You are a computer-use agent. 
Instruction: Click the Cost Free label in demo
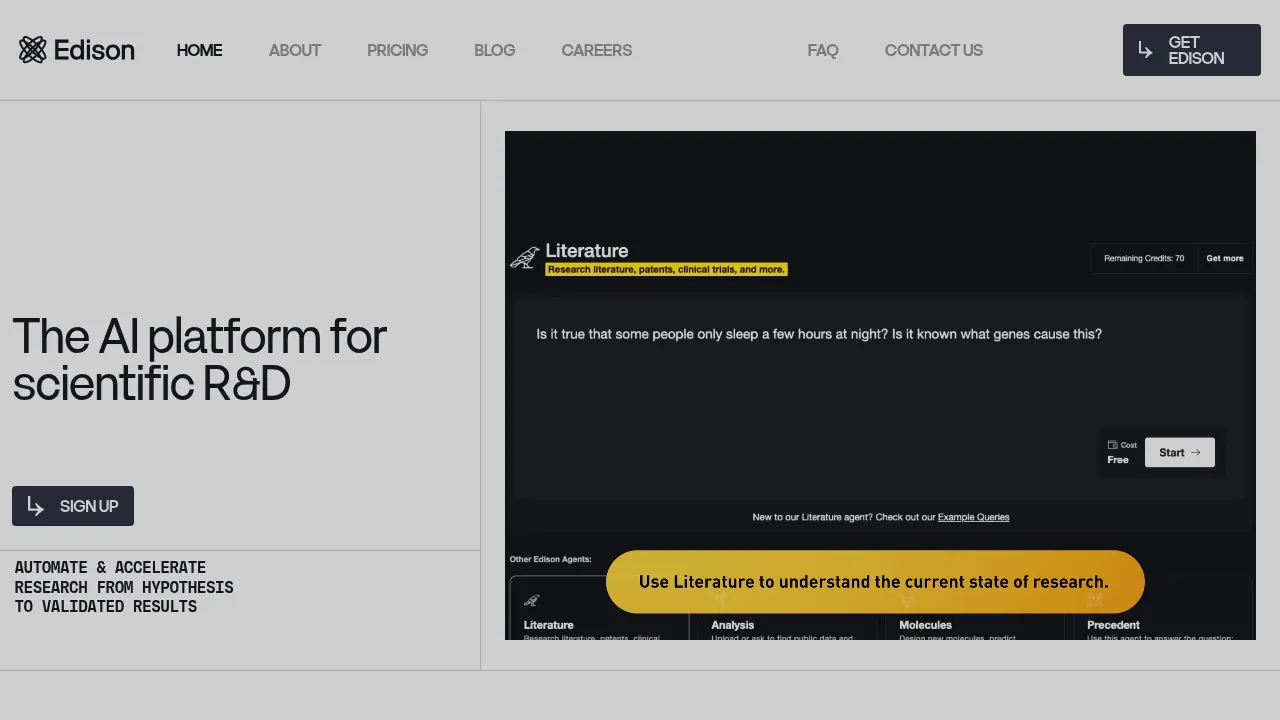(x=1121, y=452)
